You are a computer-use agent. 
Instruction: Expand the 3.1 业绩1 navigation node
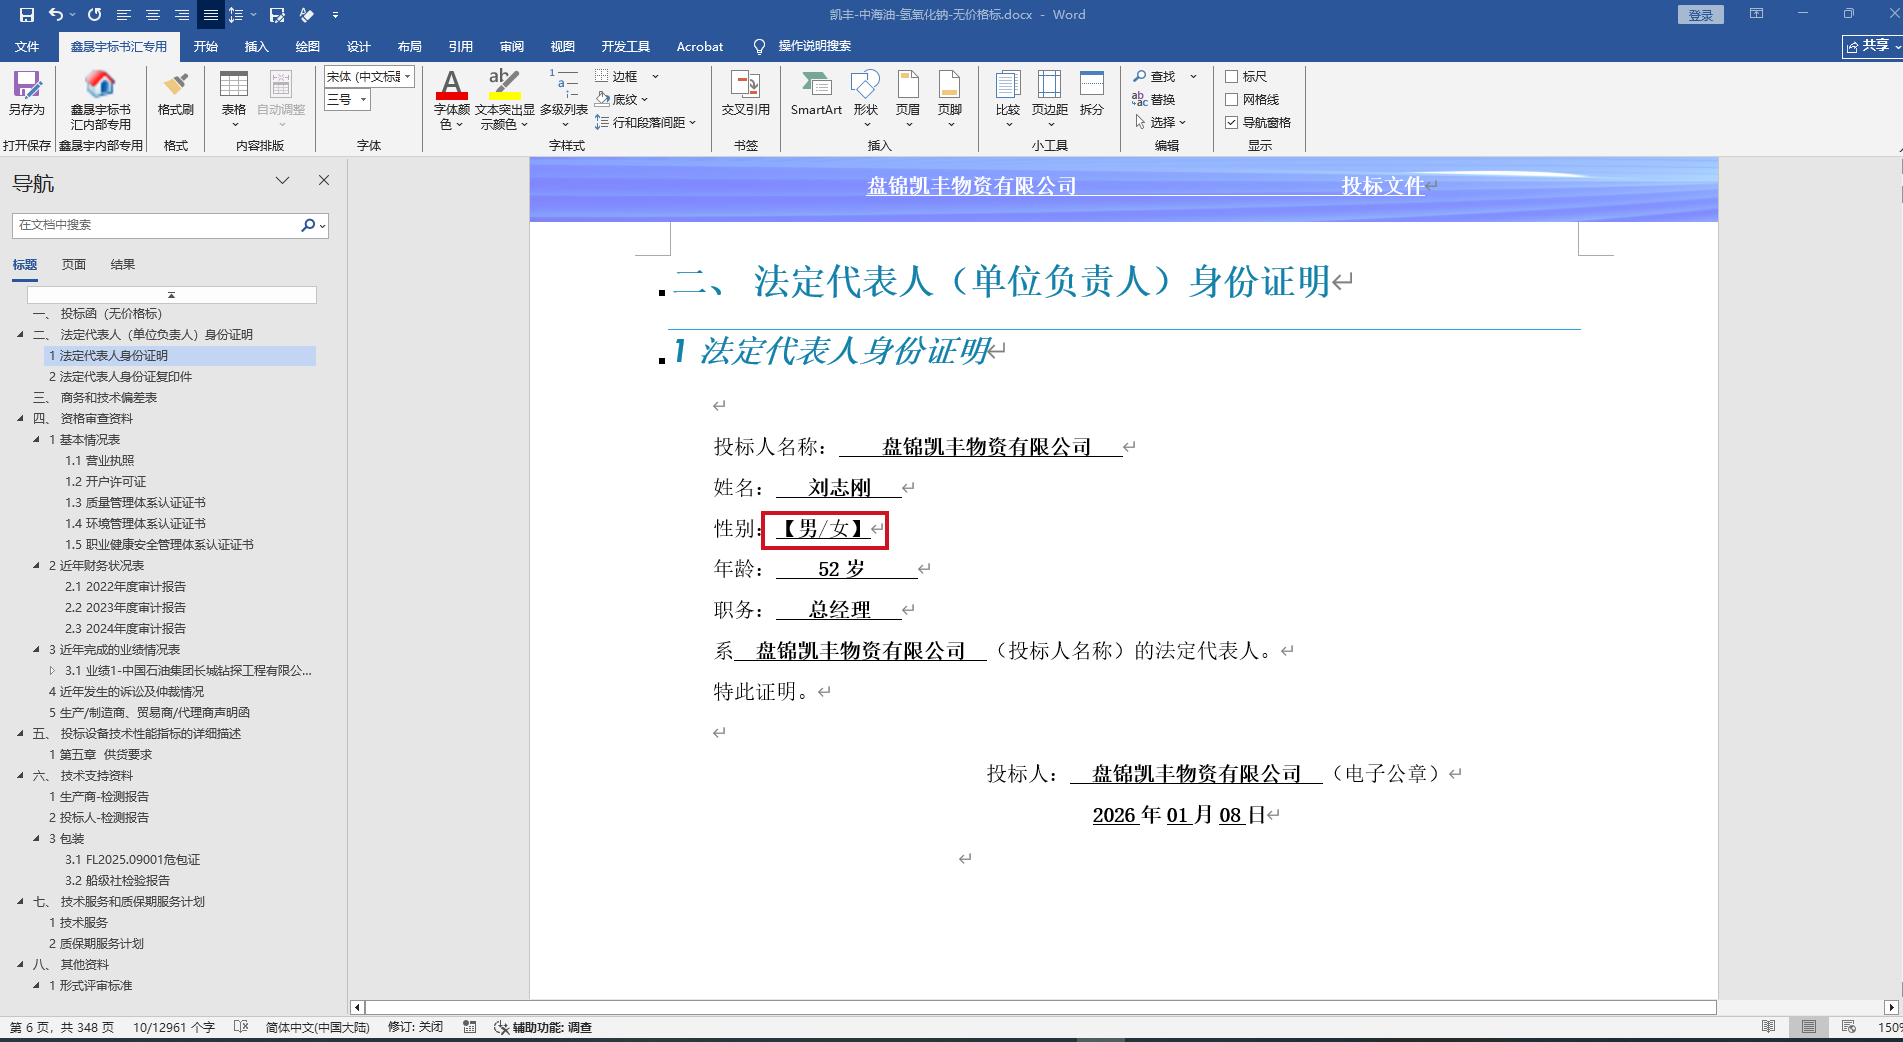(x=53, y=671)
